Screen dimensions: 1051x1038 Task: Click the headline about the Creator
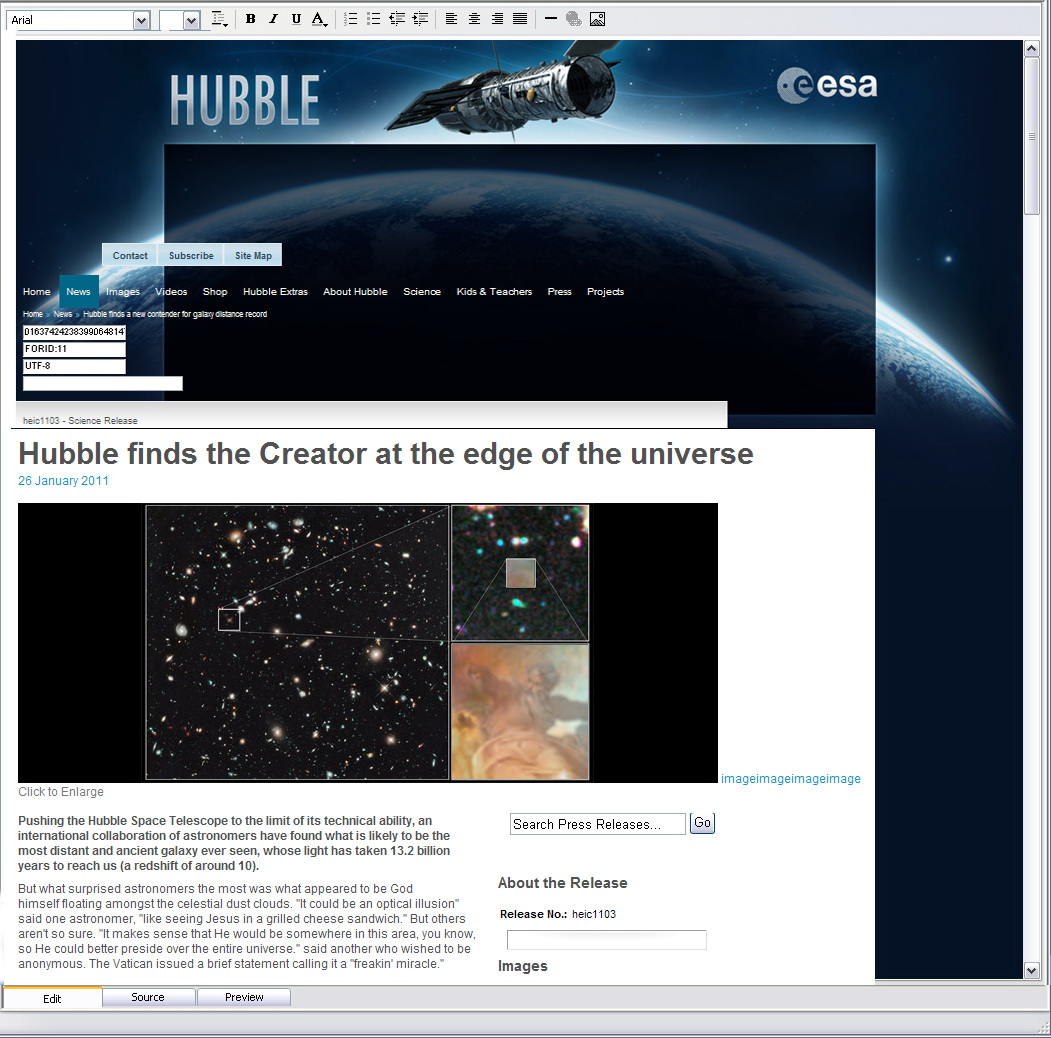[386, 454]
